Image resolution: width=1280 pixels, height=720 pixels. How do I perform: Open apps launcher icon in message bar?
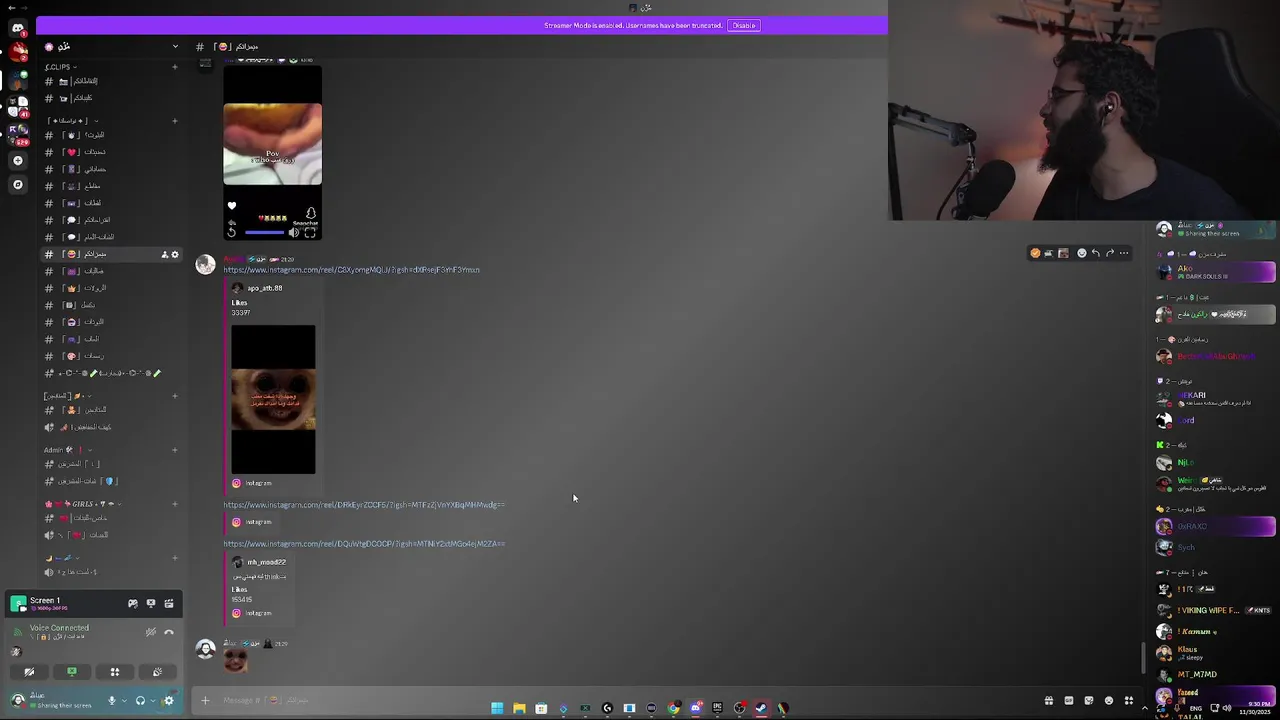(x=1129, y=700)
